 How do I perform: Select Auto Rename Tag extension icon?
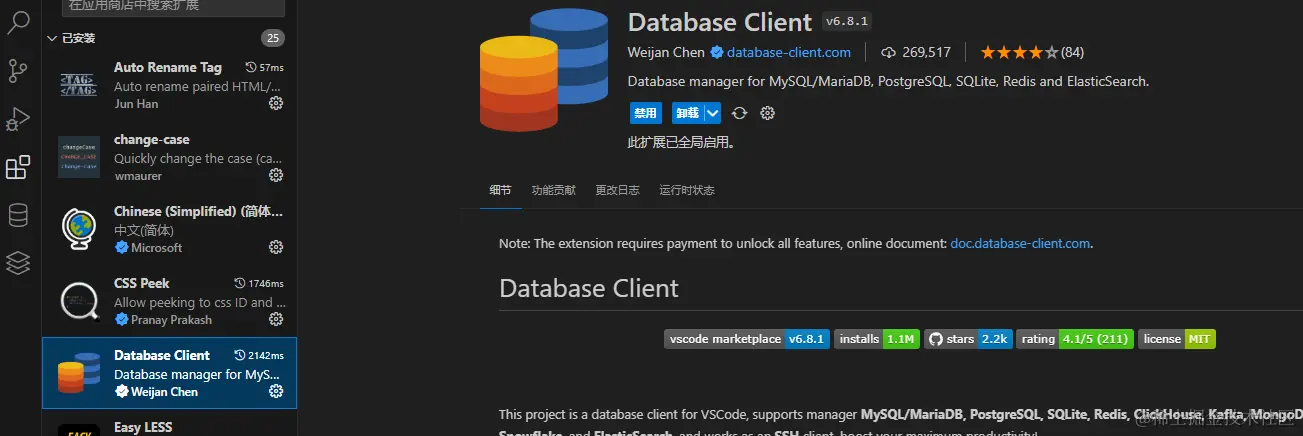[78, 84]
